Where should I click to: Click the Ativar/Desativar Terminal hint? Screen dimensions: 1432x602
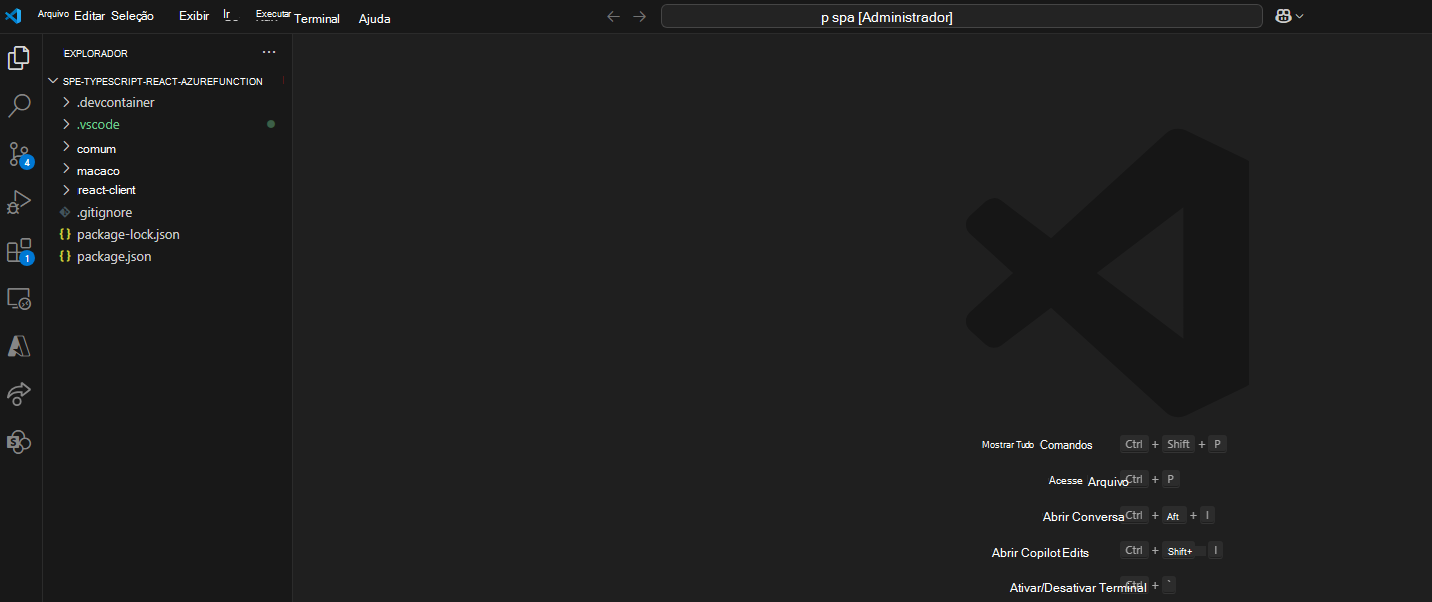tap(1078, 587)
